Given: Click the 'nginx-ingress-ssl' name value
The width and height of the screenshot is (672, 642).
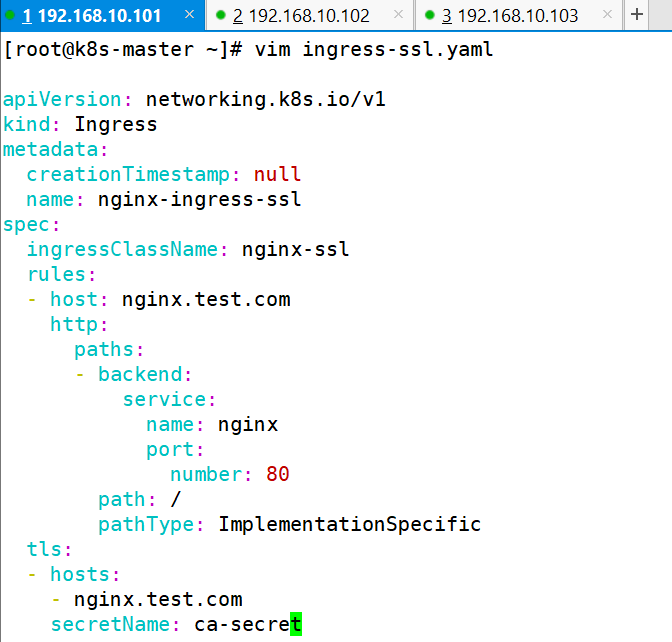Looking at the screenshot, I should (200, 199).
